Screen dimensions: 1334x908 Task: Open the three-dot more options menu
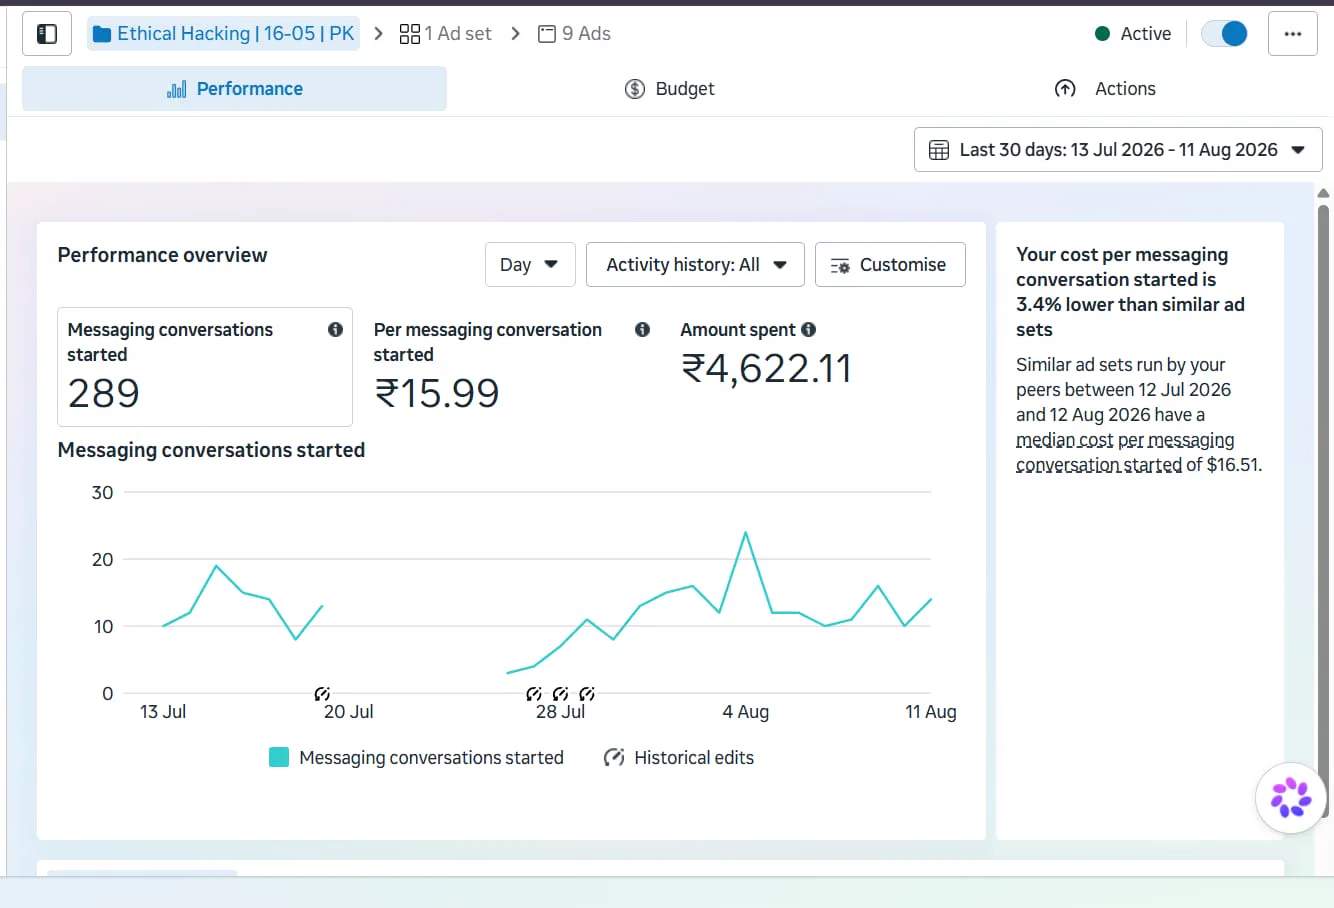pyautogui.click(x=1293, y=34)
